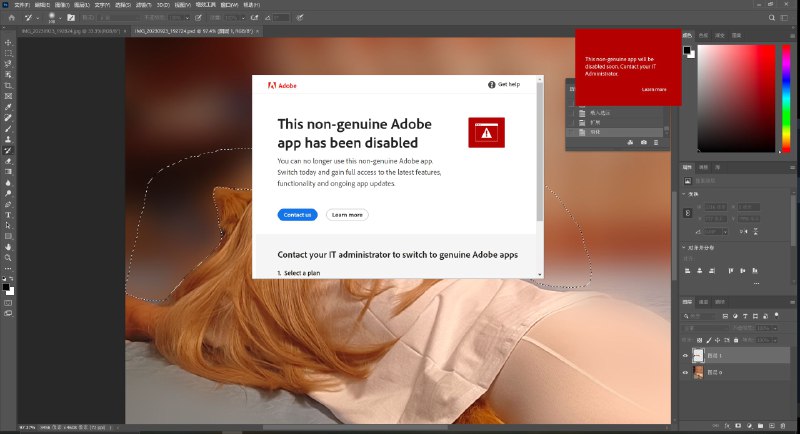Open the search icon in options bar
Image resolution: width=800 pixels, height=434 pixels.
point(771,18)
